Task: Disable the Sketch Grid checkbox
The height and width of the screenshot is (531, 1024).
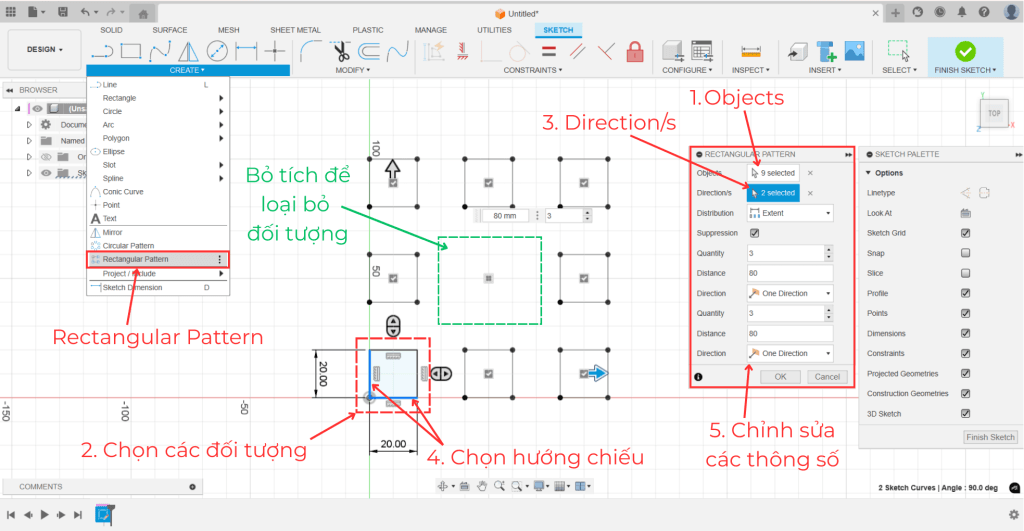Action: tap(965, 233)
